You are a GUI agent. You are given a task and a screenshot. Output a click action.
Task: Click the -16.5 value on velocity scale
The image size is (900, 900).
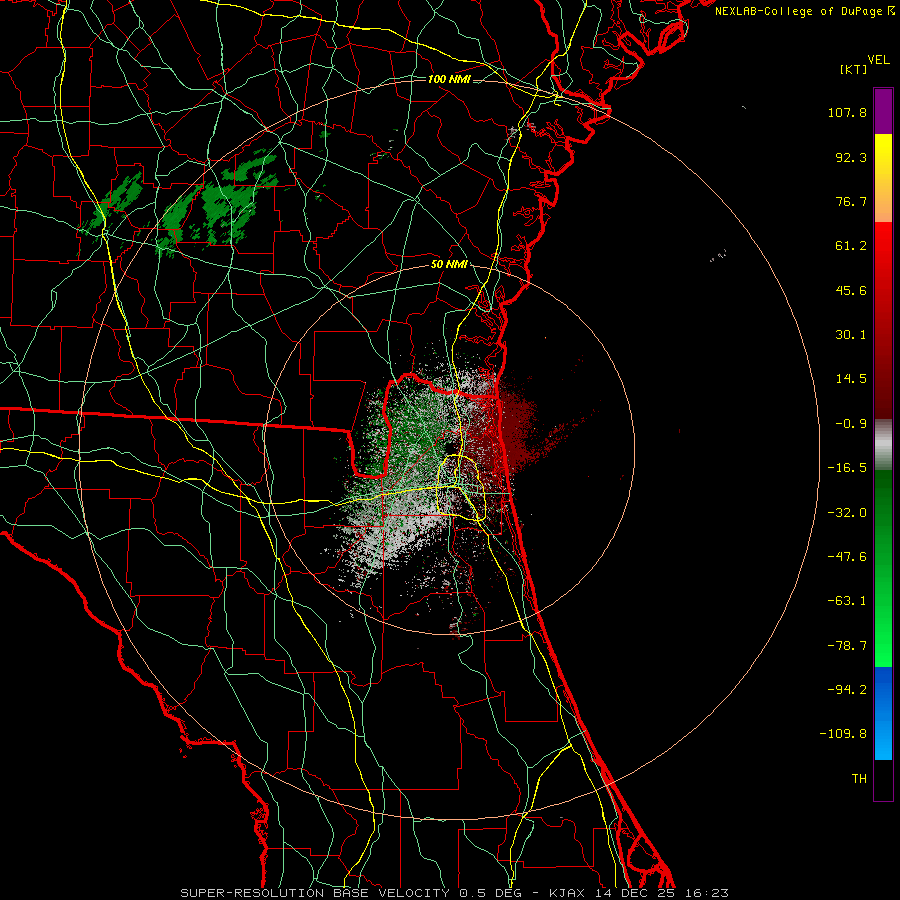pyautogui.click(x=847, y=468)
